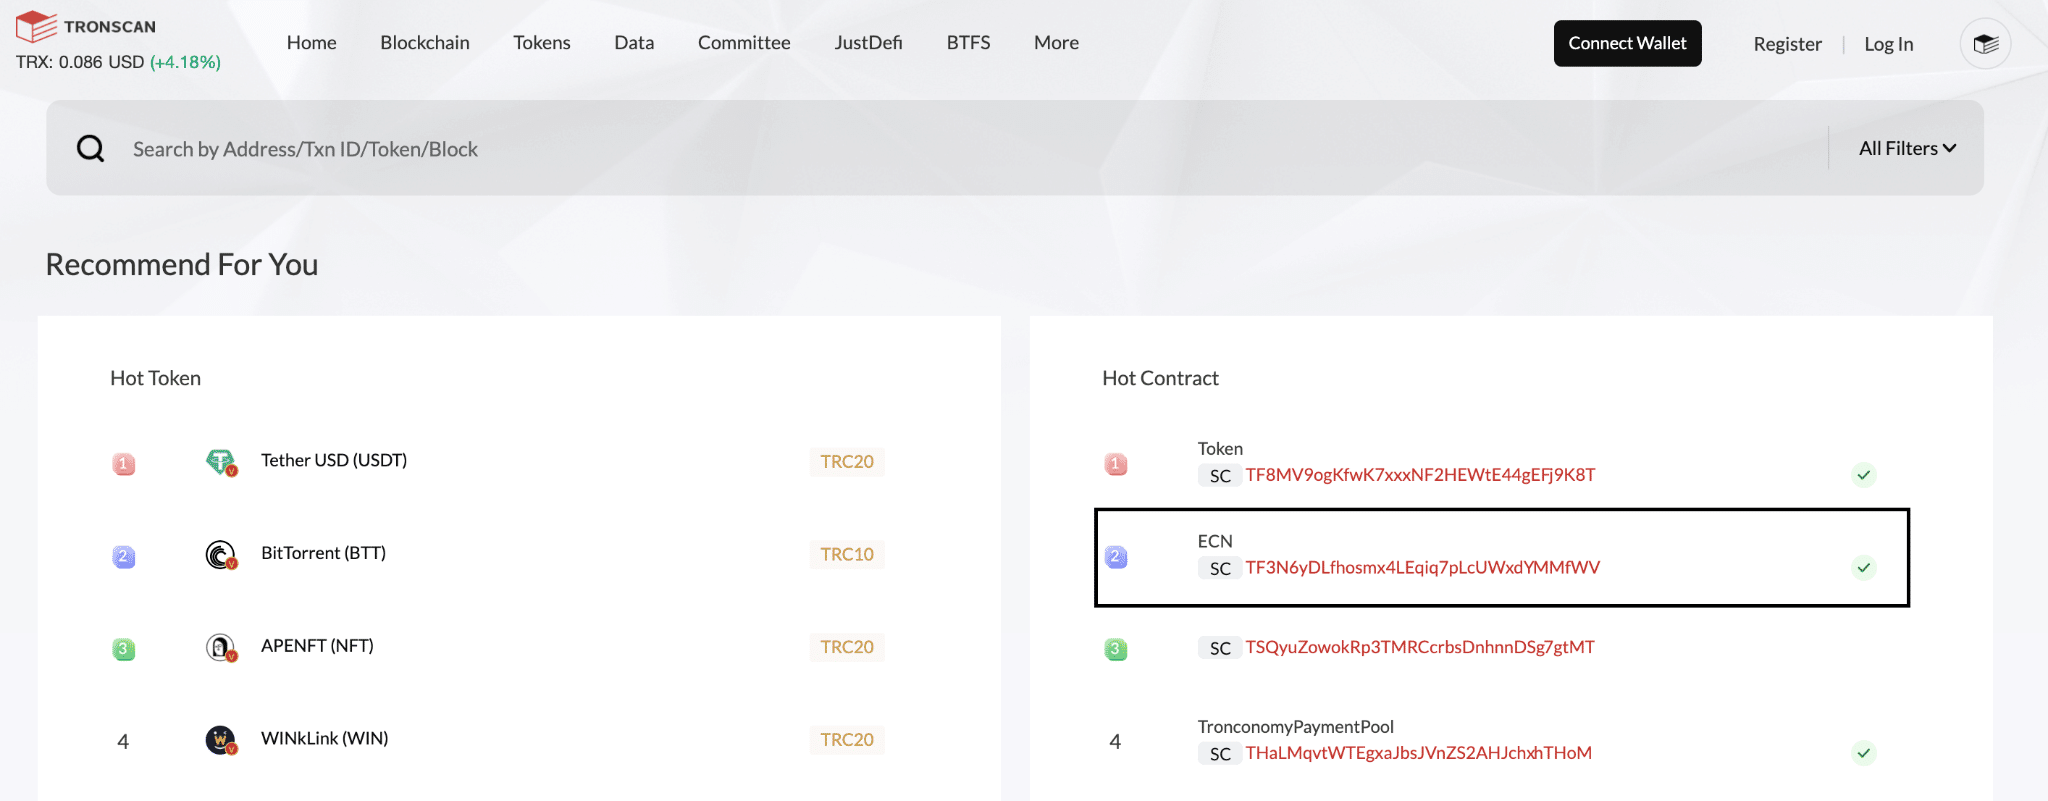Open contract address TF3N6yDLfhosmx4LEqiq7pLcUWxdYMMfWV
2048x801 pixels.
[x=1422, y=568]
